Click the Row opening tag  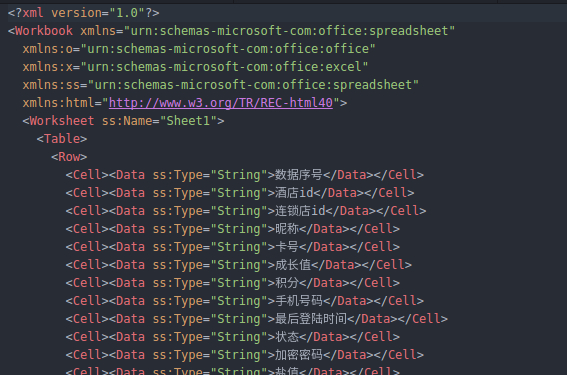click(x=69, y=157)
